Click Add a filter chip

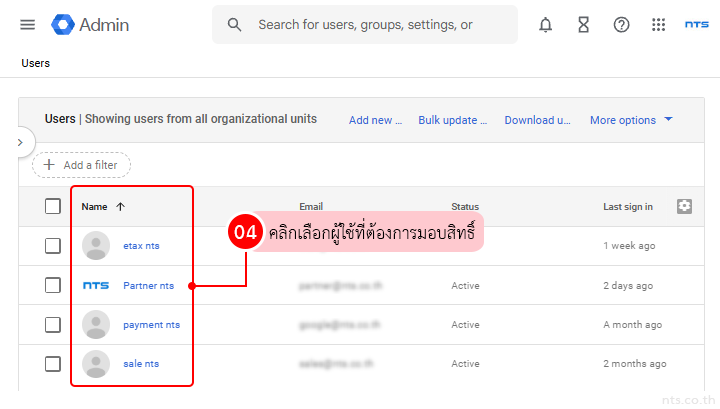tap(81, 165)
